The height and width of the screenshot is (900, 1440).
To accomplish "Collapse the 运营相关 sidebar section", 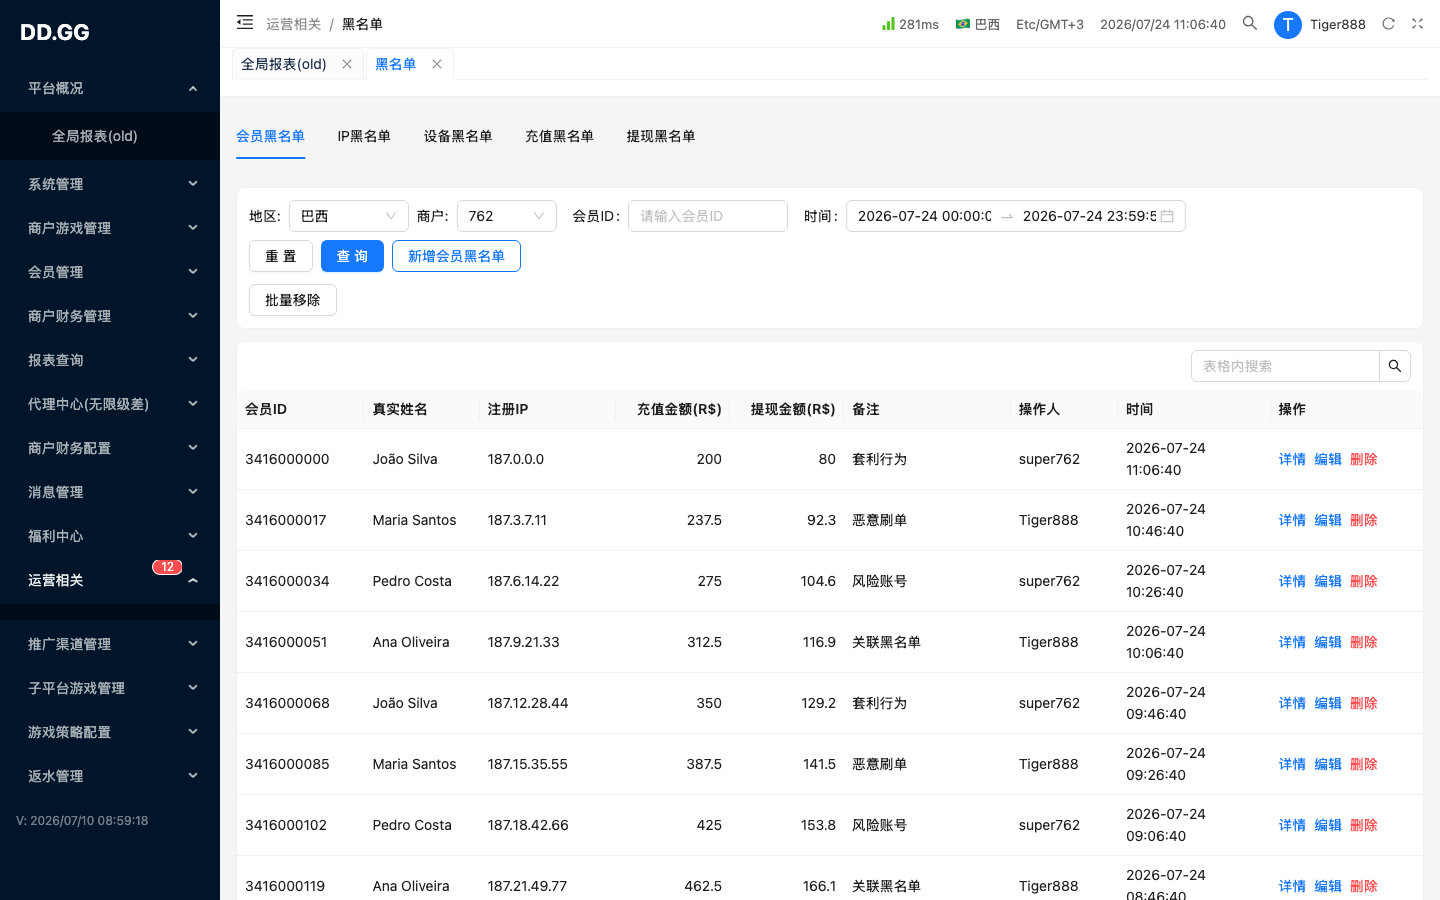I will (110, 580).
